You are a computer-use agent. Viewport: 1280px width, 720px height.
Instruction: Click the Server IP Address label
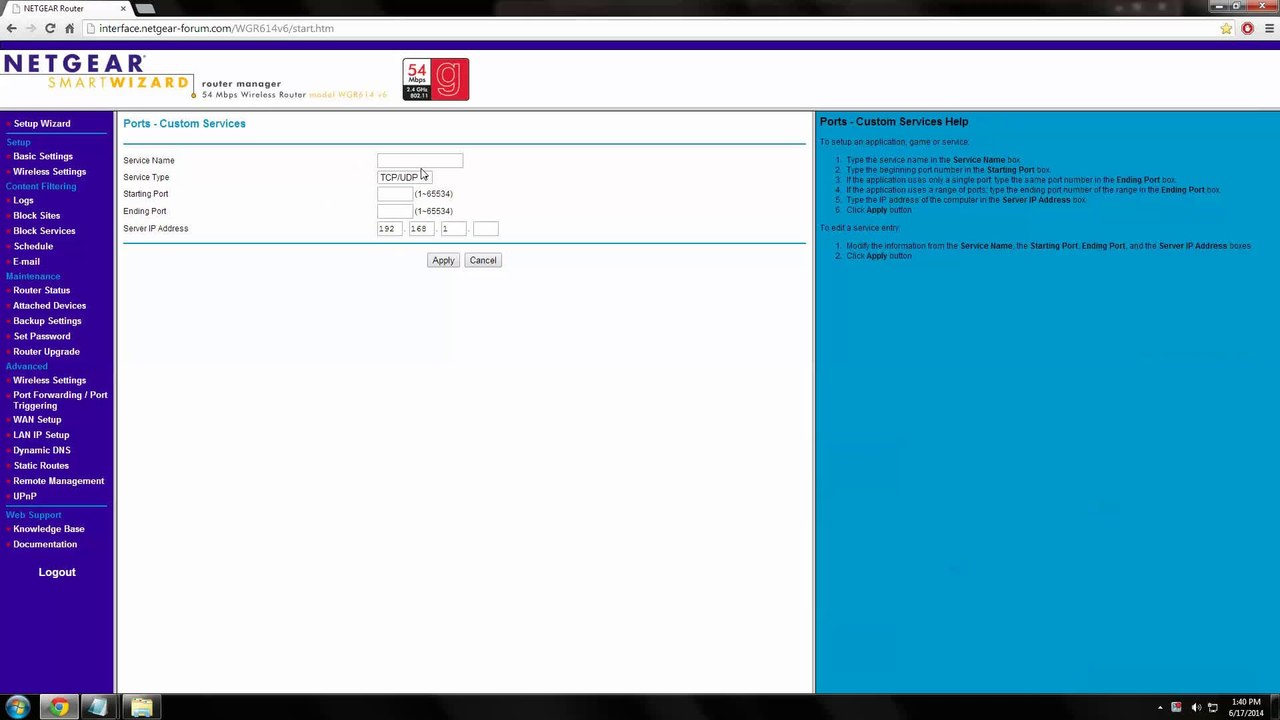155,229
